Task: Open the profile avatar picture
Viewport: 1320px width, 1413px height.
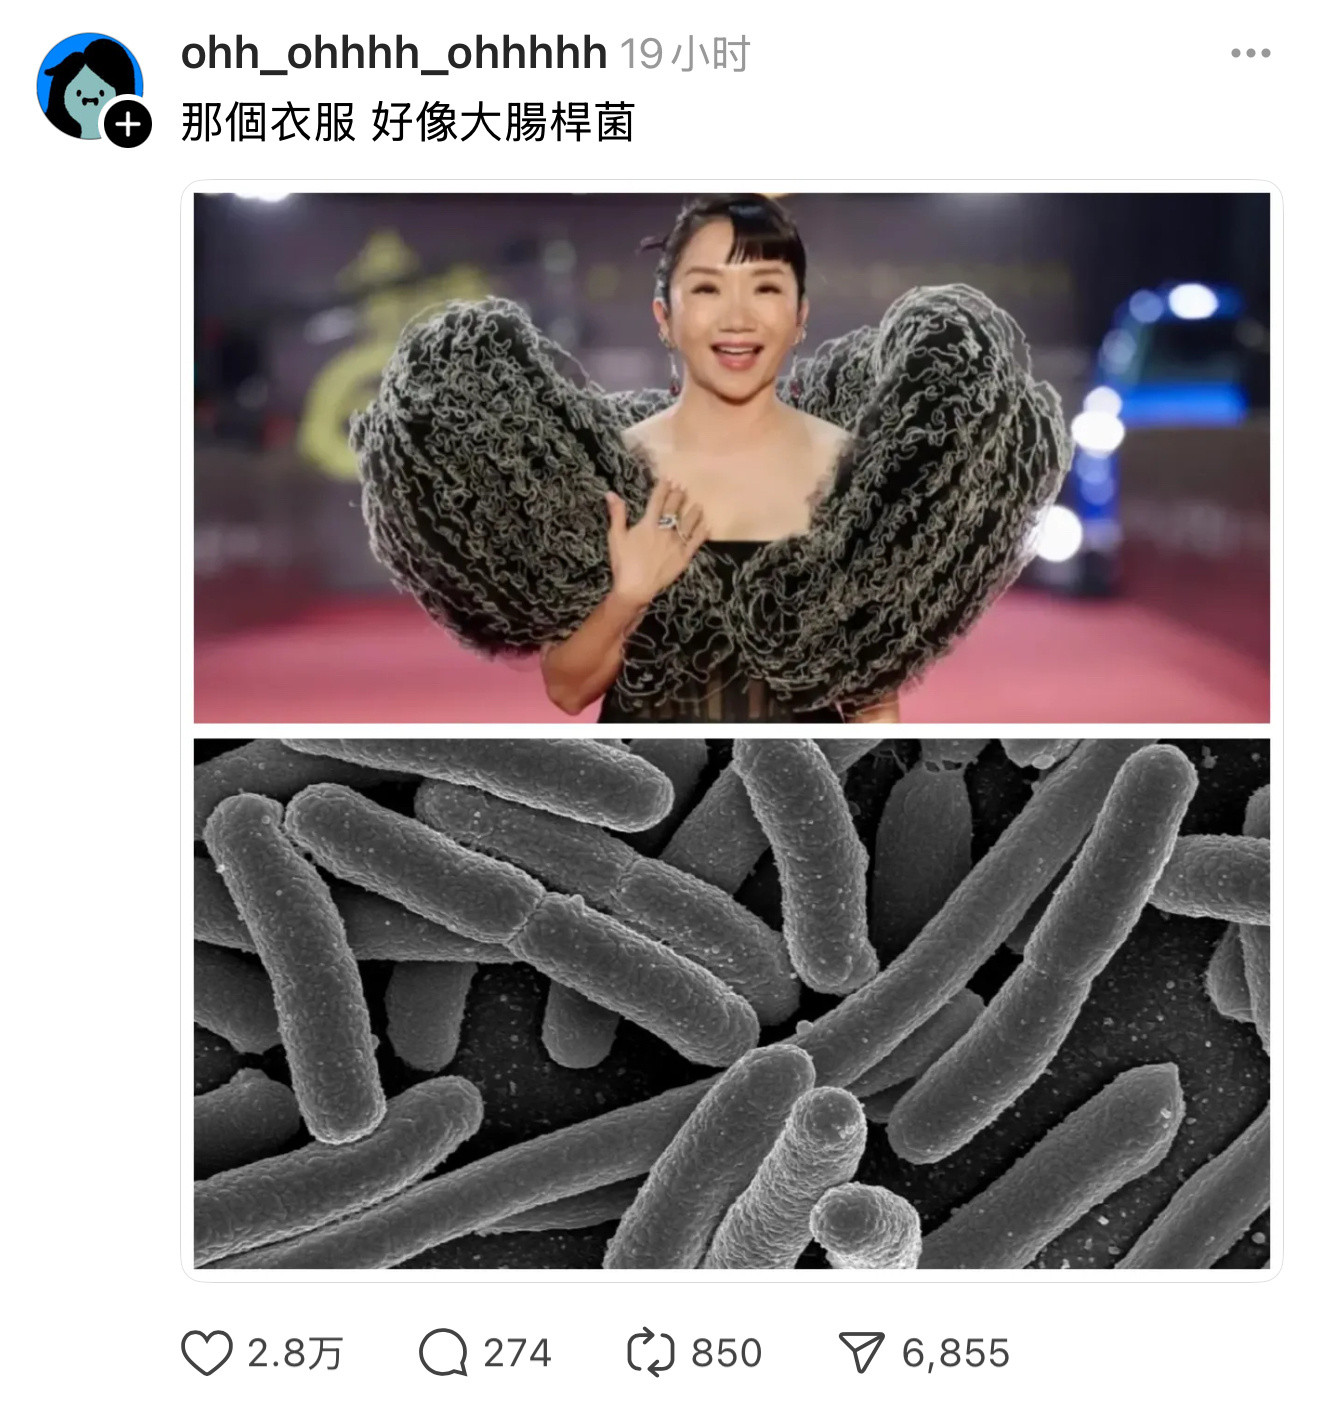Action: tap(89, 86)
